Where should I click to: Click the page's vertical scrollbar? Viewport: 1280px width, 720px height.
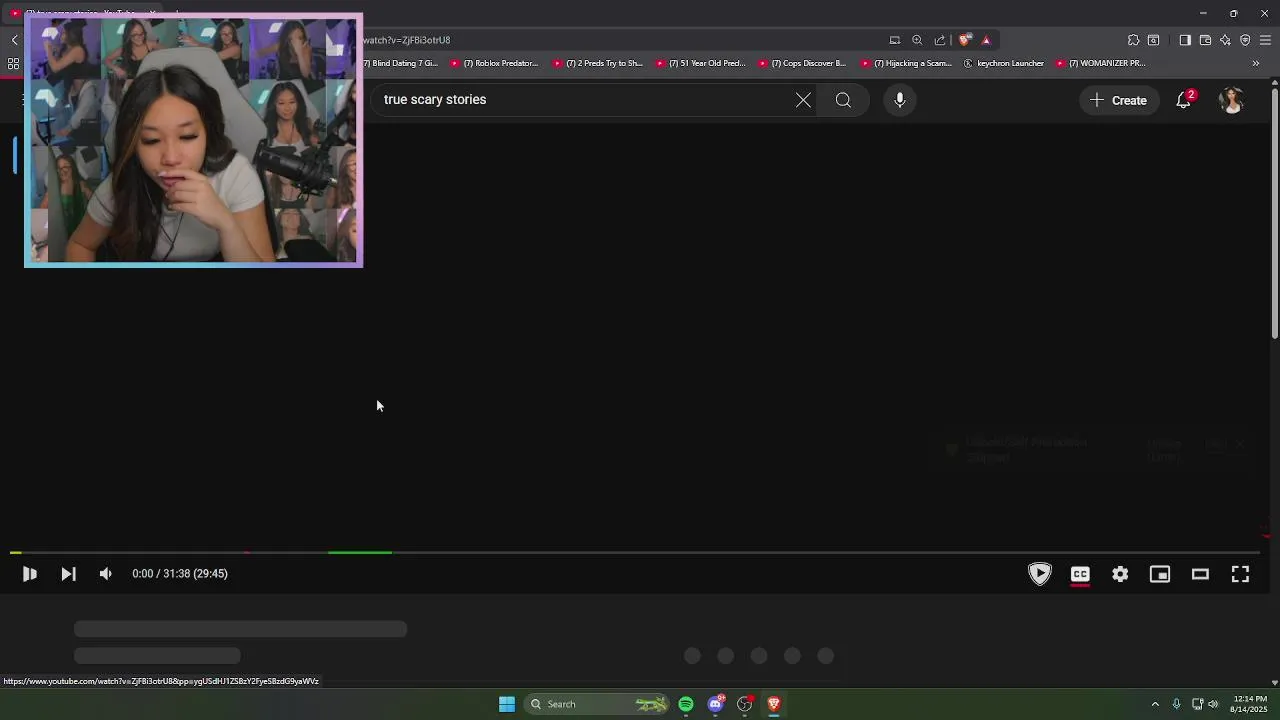point(1274,215)
